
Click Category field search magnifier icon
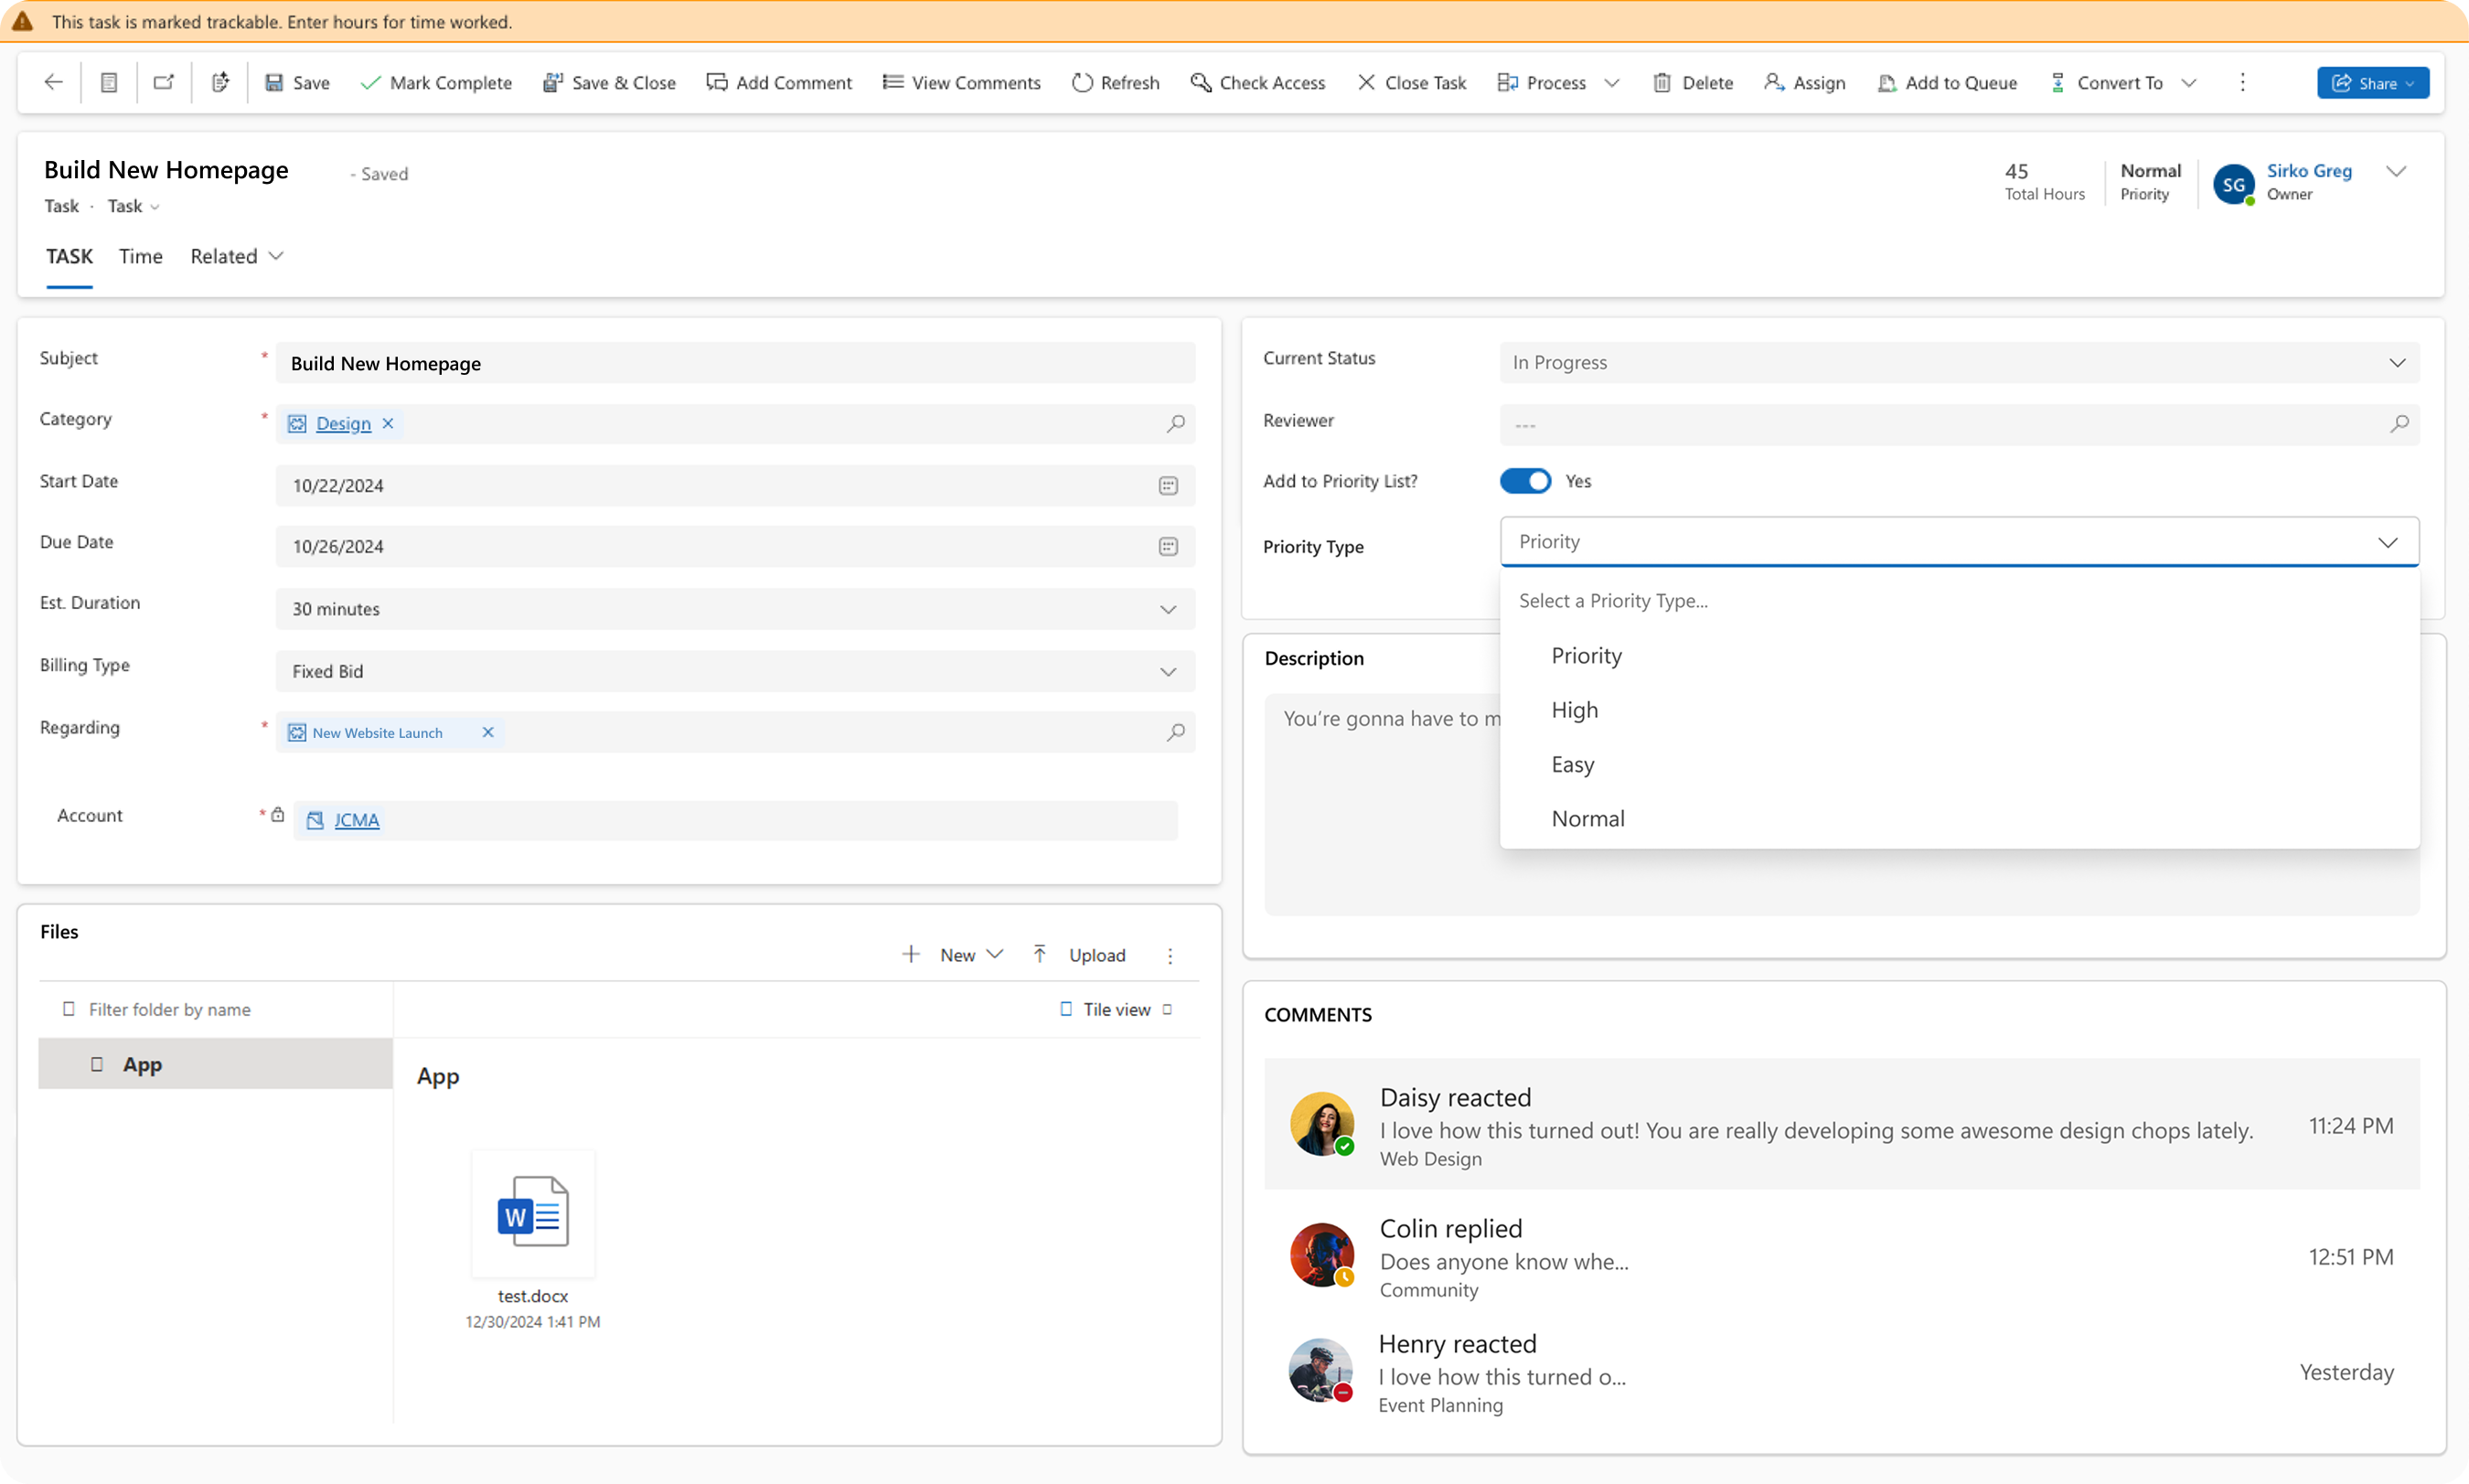(x=1176, y=424)
